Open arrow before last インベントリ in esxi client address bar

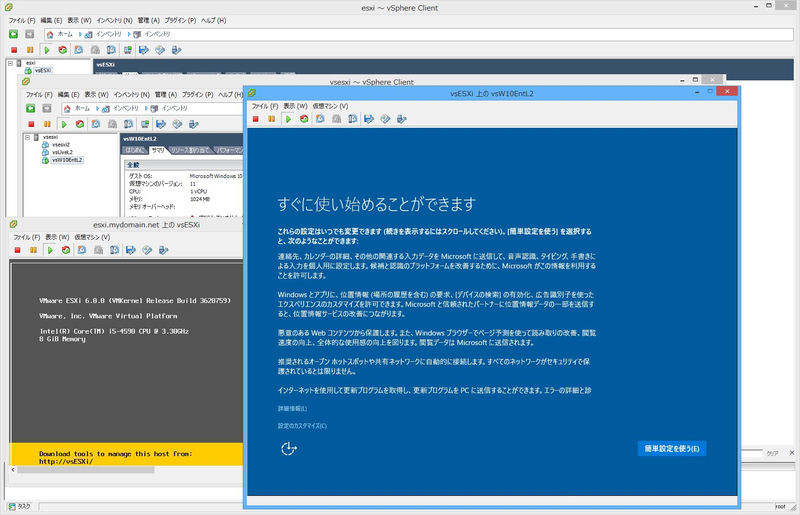[x=129, y=34]
